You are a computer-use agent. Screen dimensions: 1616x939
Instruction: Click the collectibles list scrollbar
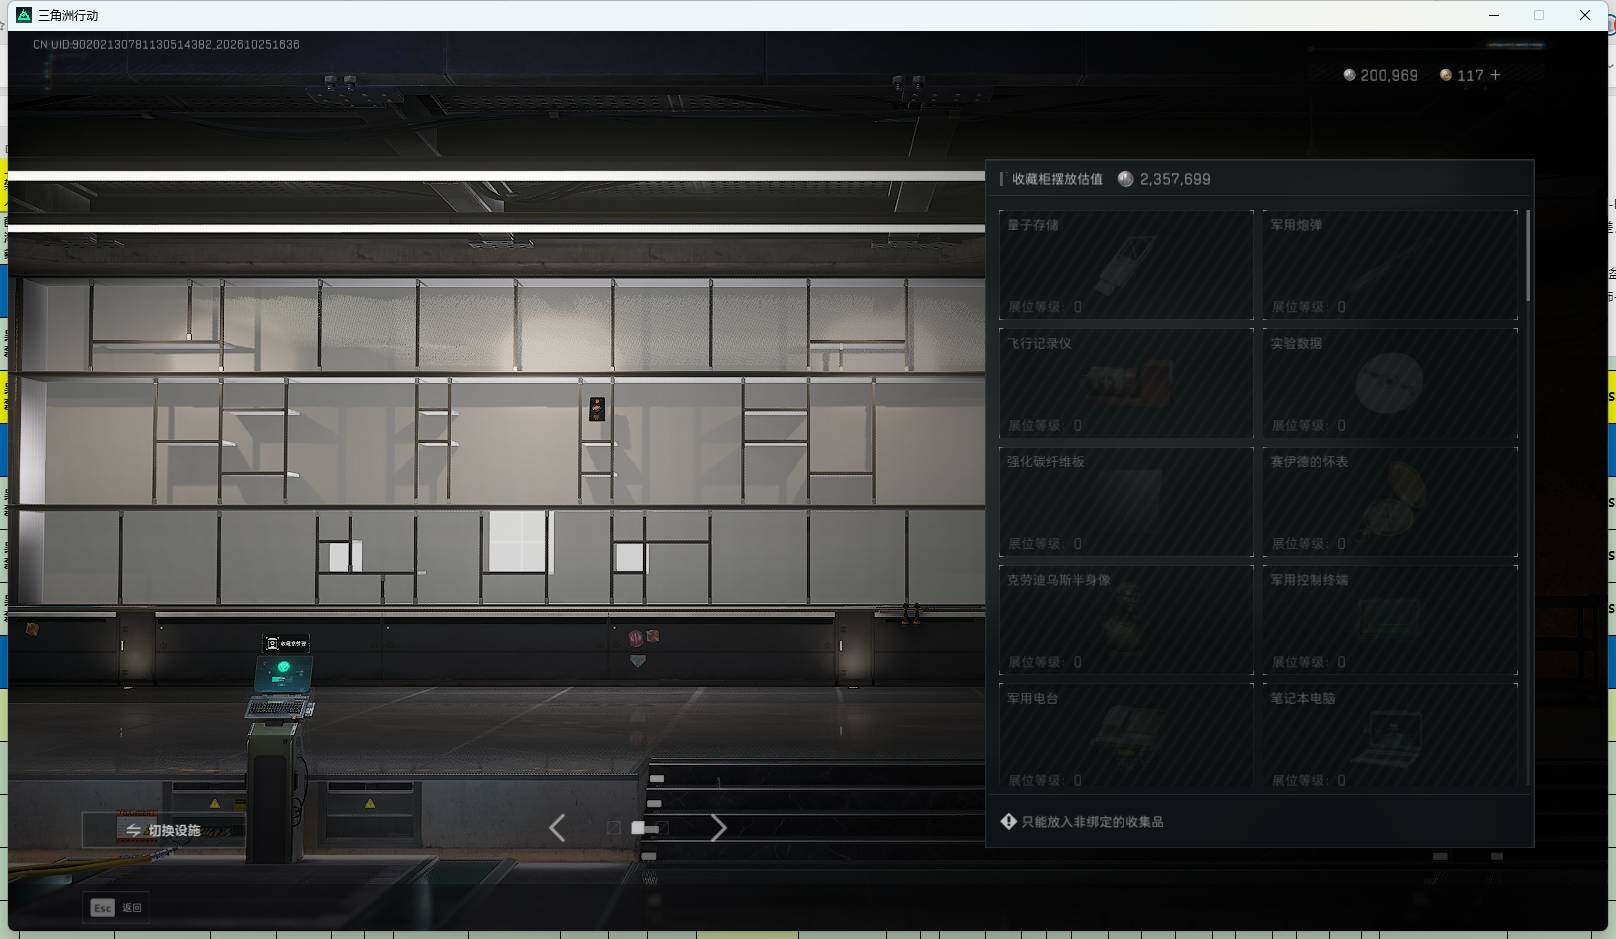click(1528, 256)
